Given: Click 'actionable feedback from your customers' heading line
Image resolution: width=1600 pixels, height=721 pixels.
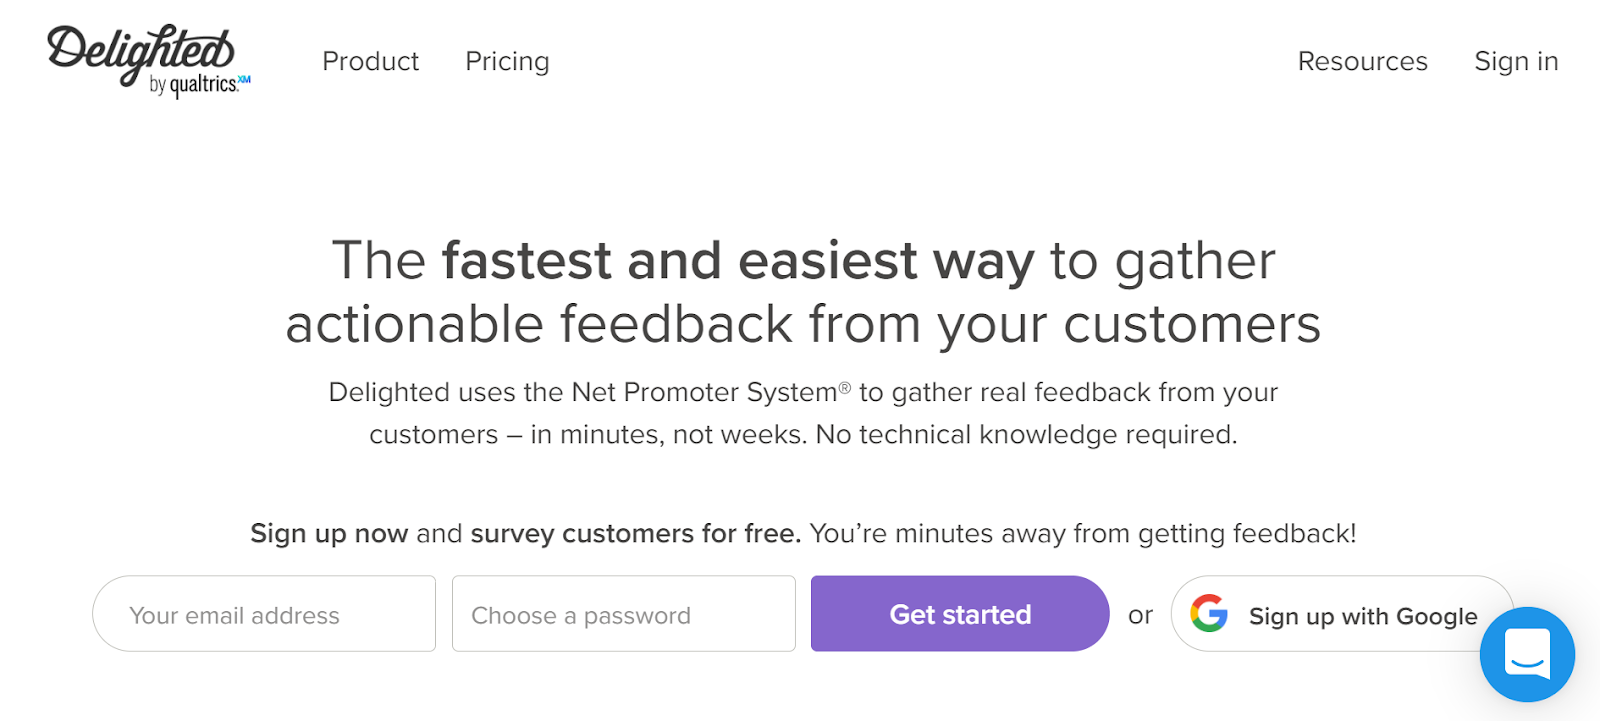Looking at the screenshot, I should (803, 325).
